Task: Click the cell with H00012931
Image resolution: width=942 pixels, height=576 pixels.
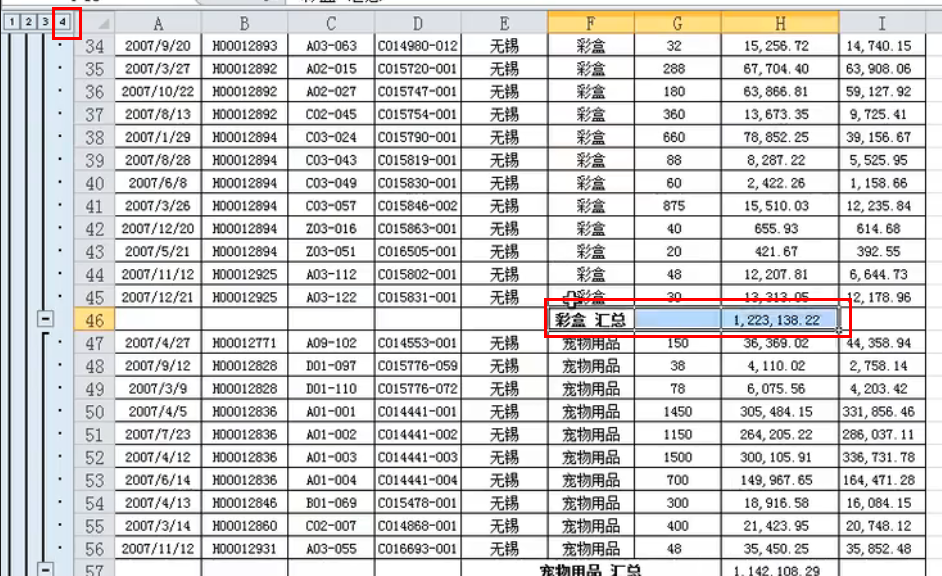Action: click(244, 548)
